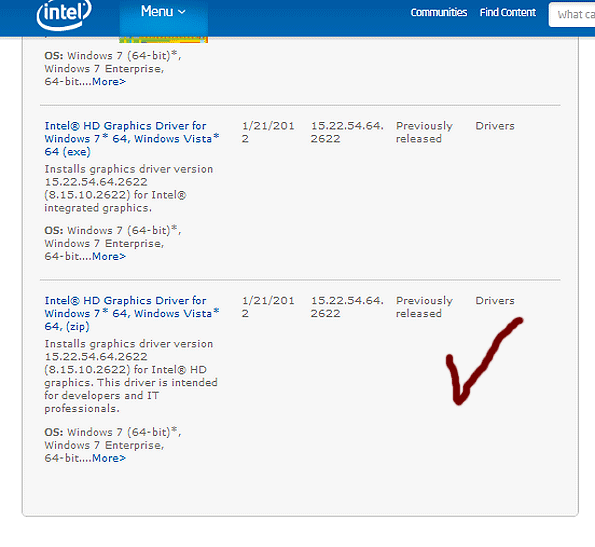The image size is (595, 547).
Task: Click the colored strip below Menu
Action: coord(164,40)
